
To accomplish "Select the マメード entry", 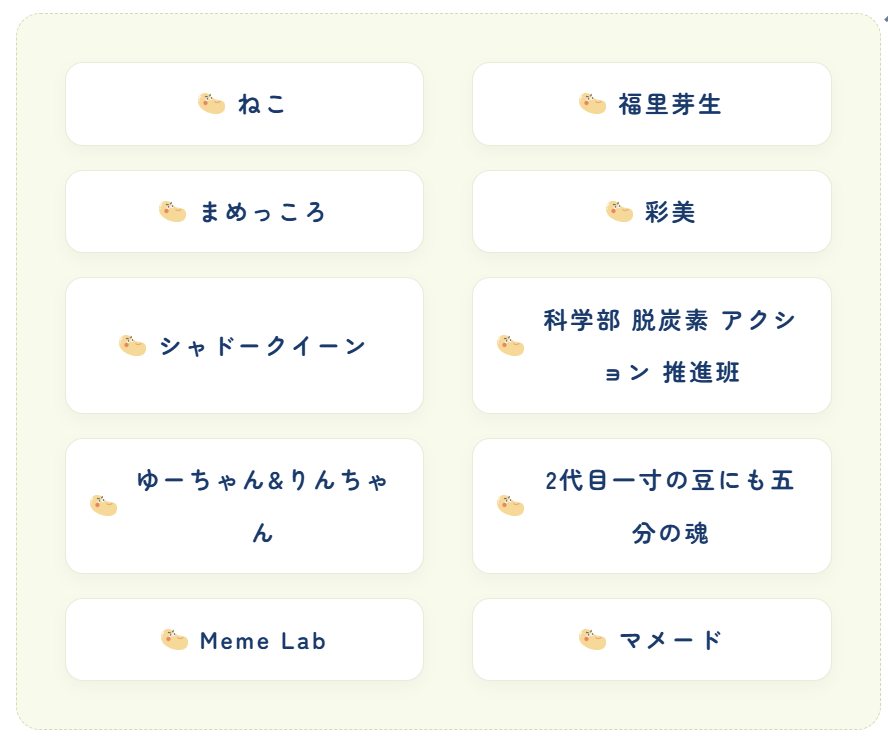I will (x=652, y=640).
